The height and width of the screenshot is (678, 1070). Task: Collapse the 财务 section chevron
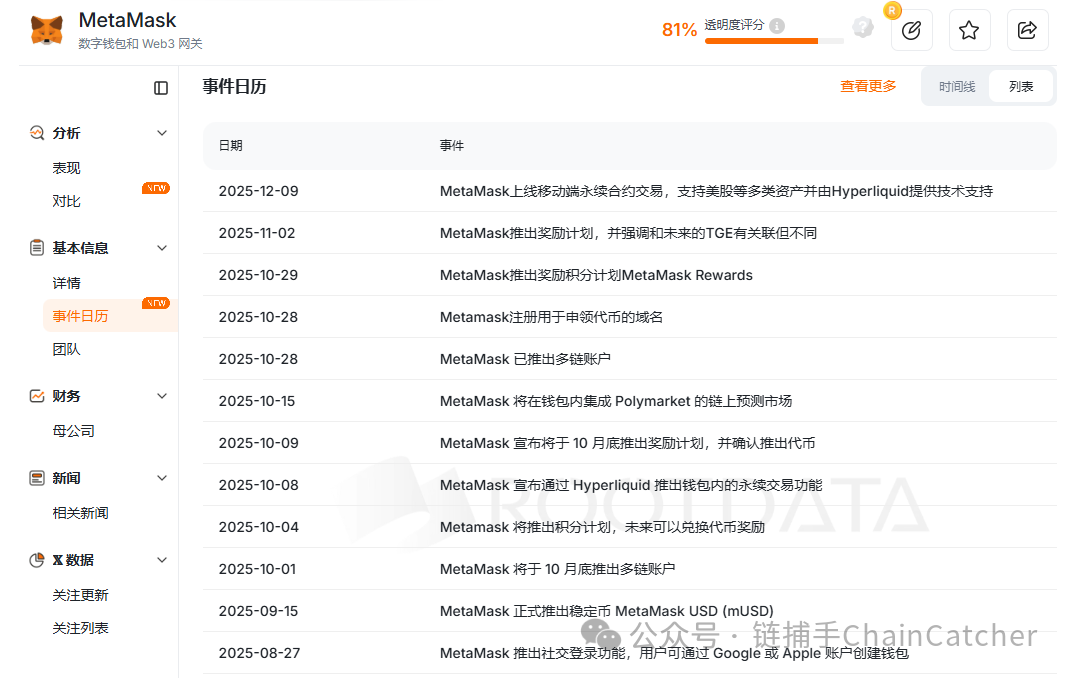coord(161,395)
